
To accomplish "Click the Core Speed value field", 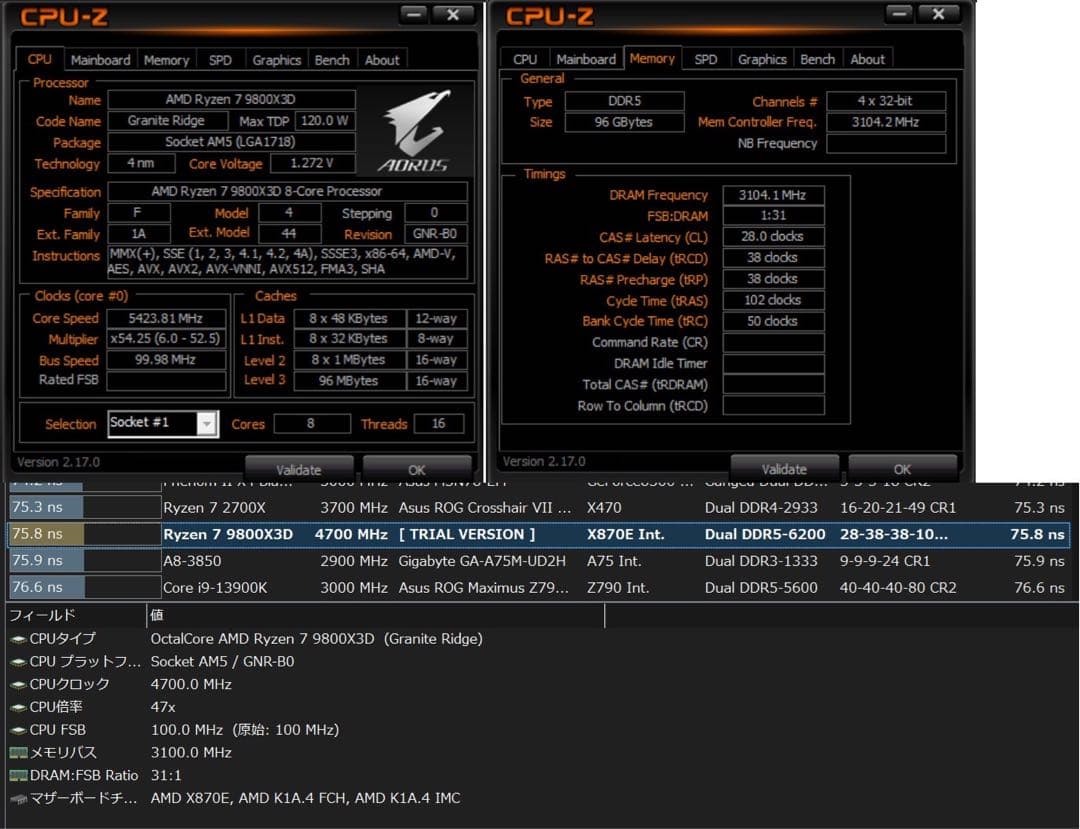I will (166, 318).
